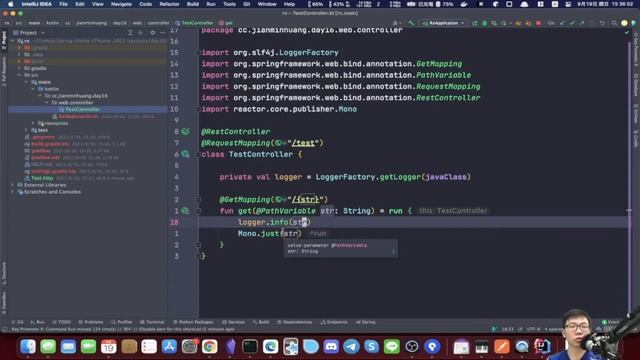Collapse the main folder in the project tree
640x360 pixels.
[27, 82]
